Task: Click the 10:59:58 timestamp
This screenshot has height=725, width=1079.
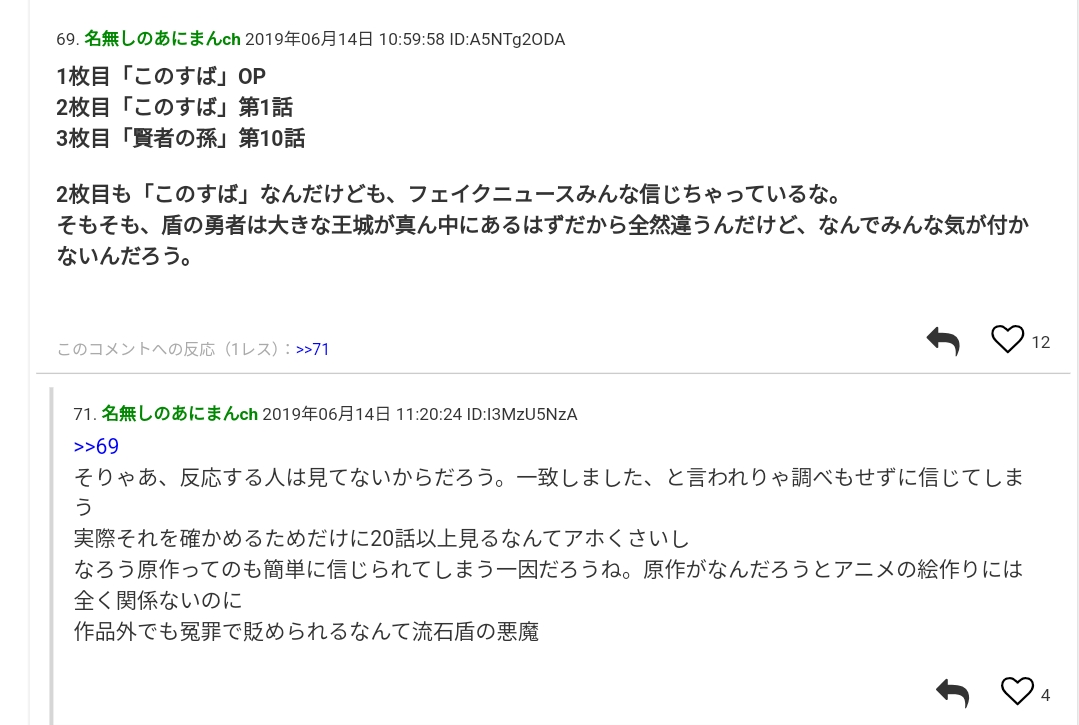Action: [411, 39]
